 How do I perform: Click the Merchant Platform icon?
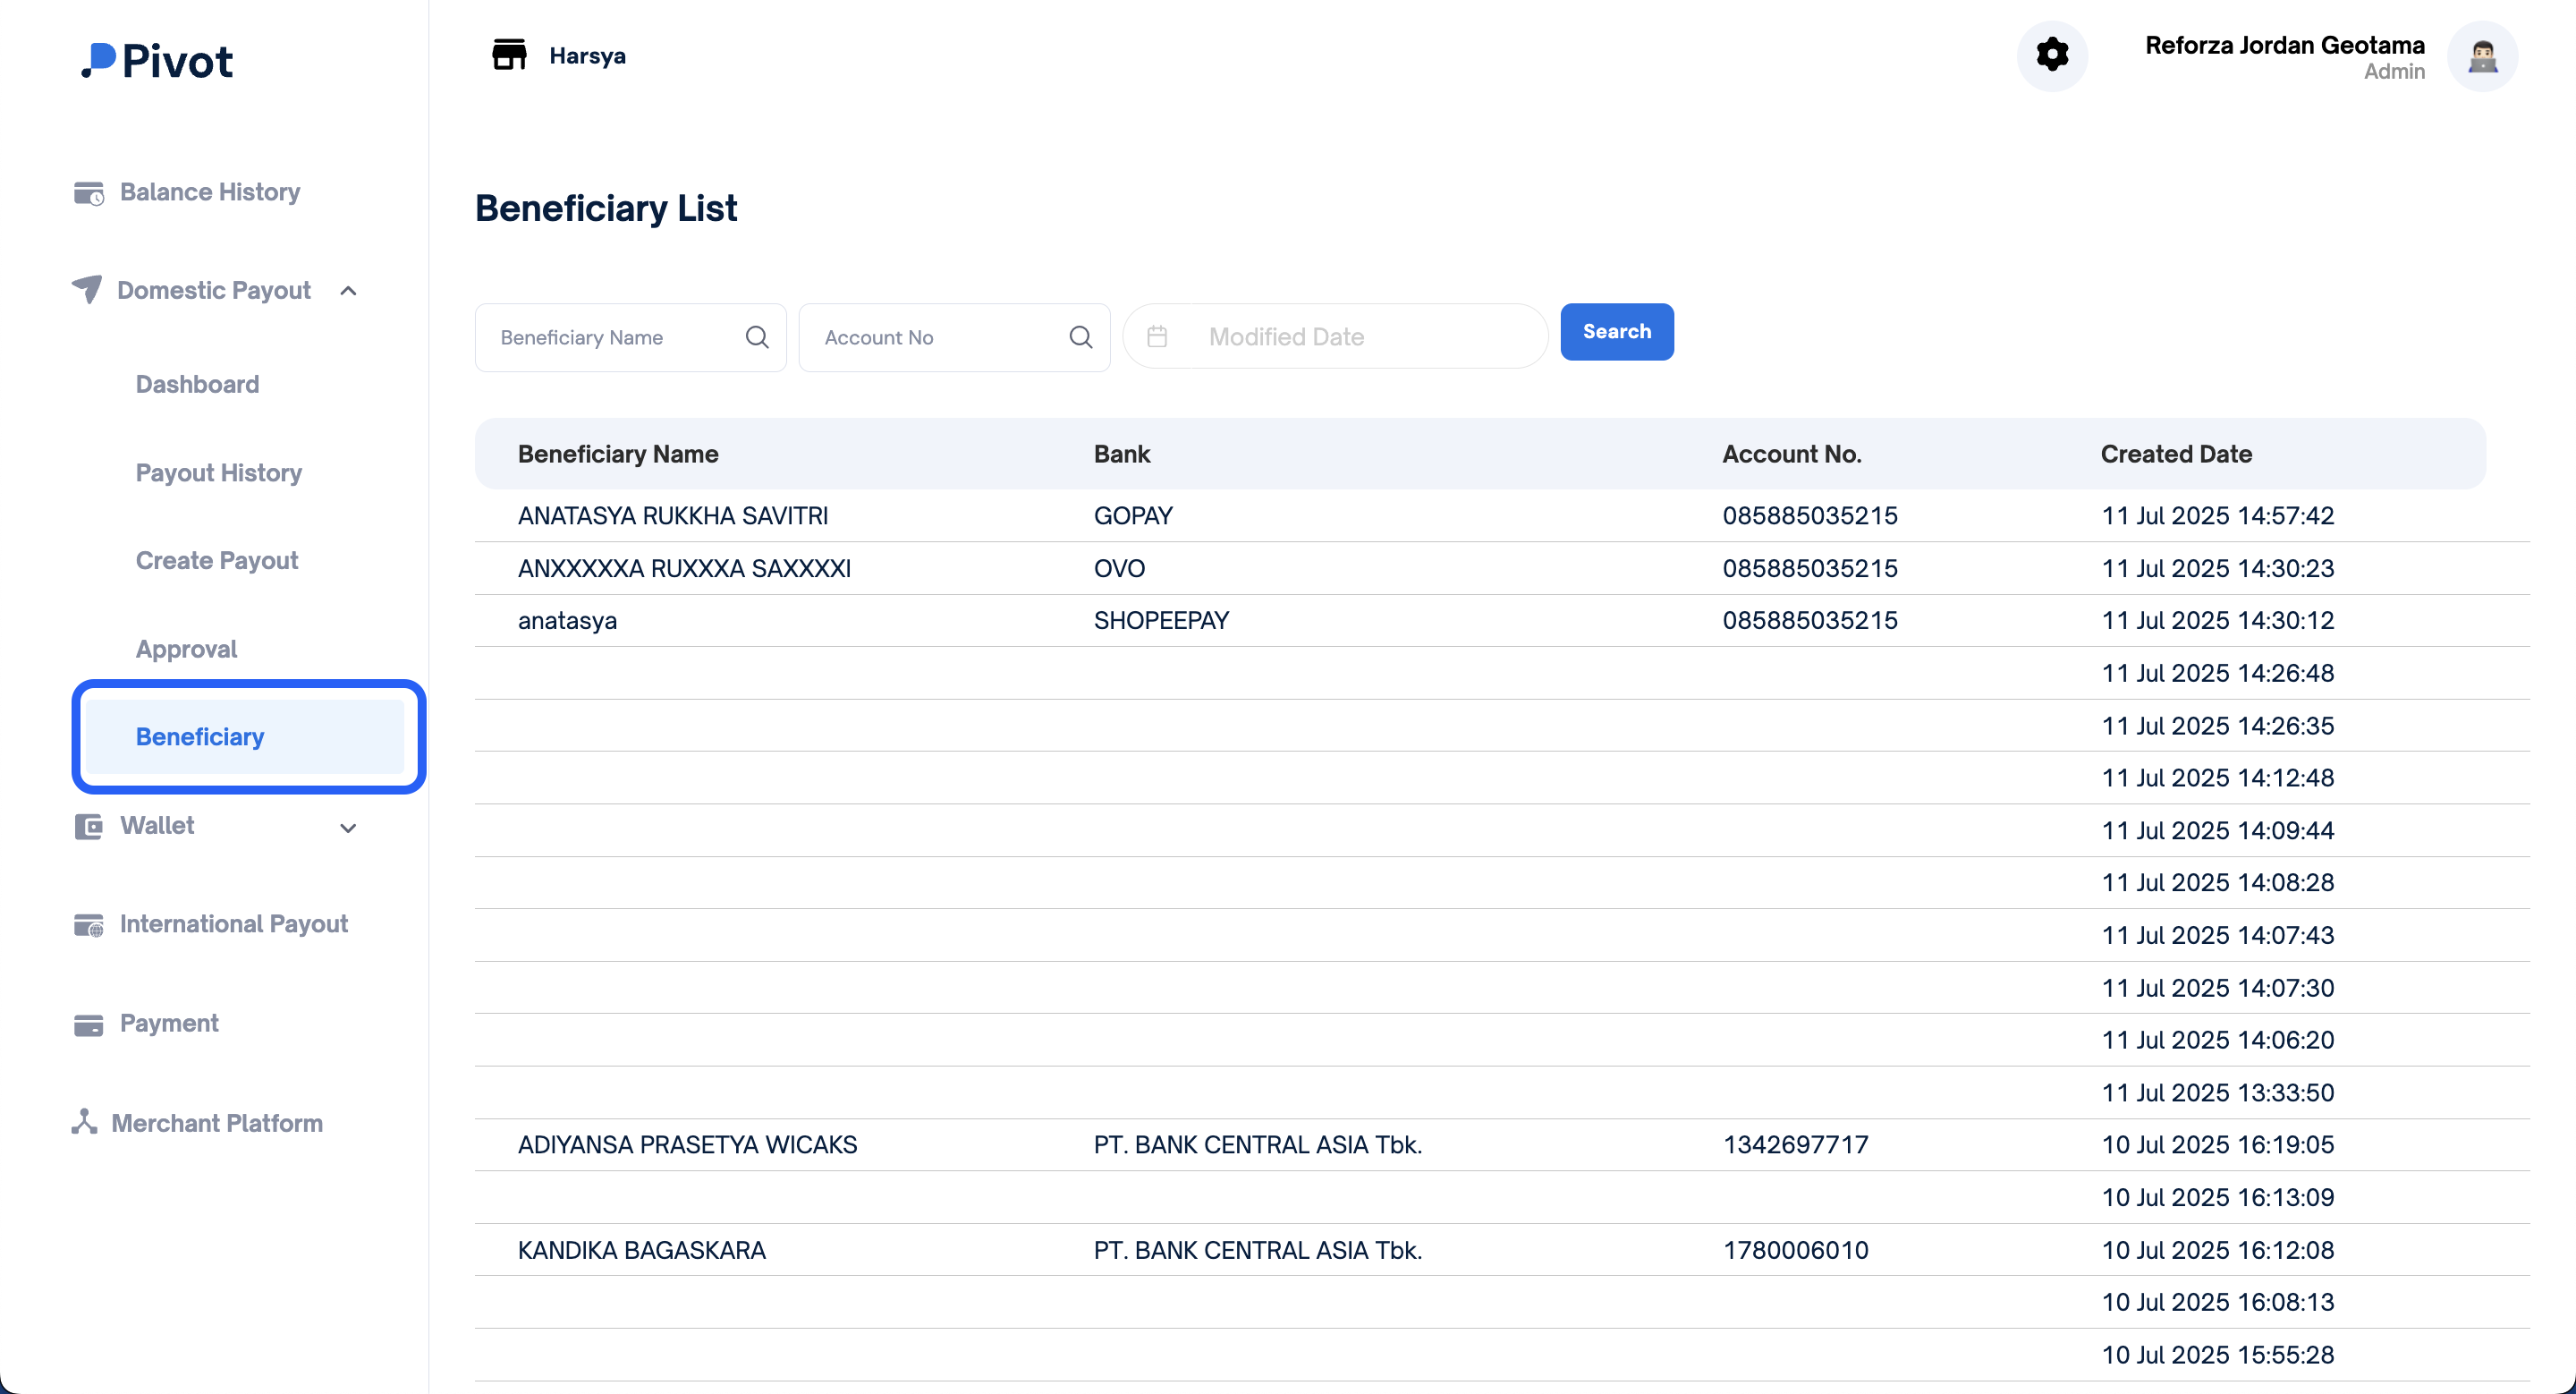(85, 1122)
